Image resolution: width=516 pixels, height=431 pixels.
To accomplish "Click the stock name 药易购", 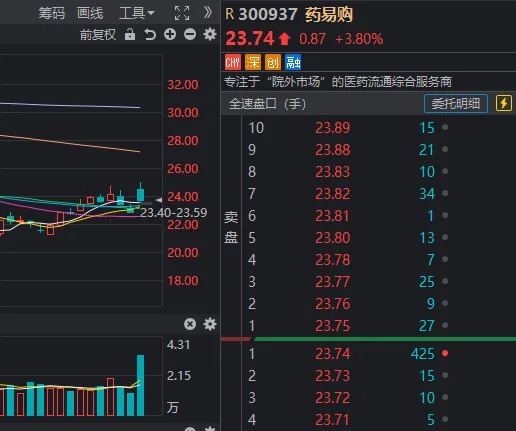I will pyautogui.click(x=329, y=14).
